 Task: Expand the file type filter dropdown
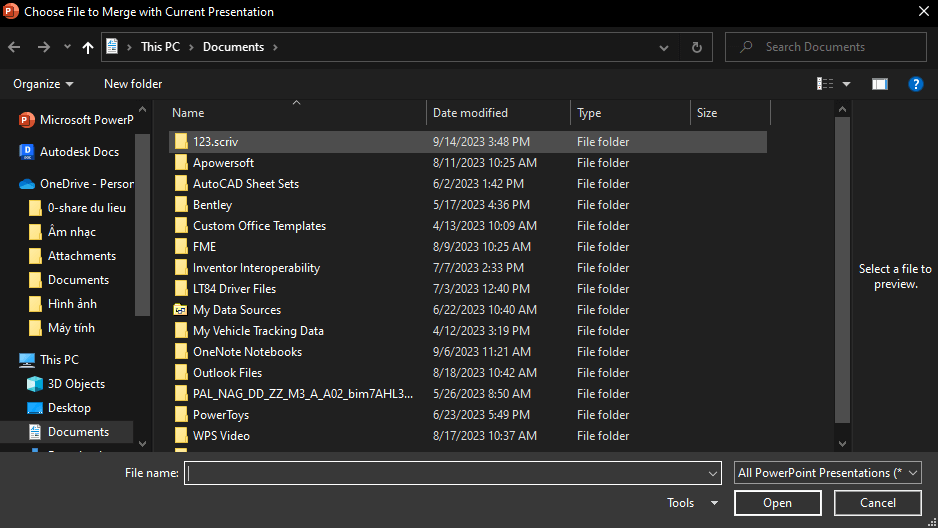click(x=827, y=473)
